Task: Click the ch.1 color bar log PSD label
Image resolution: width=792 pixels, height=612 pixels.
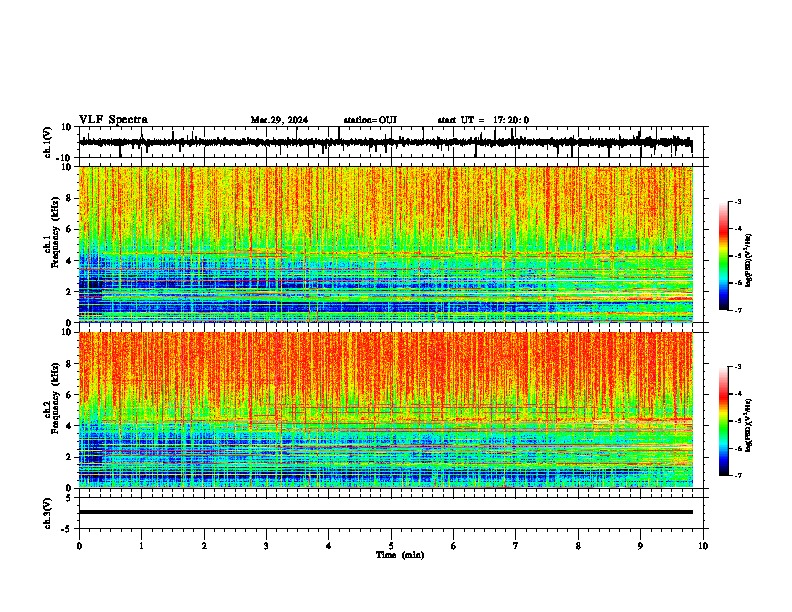Action: pyautogui.click(x=748, y=261)
